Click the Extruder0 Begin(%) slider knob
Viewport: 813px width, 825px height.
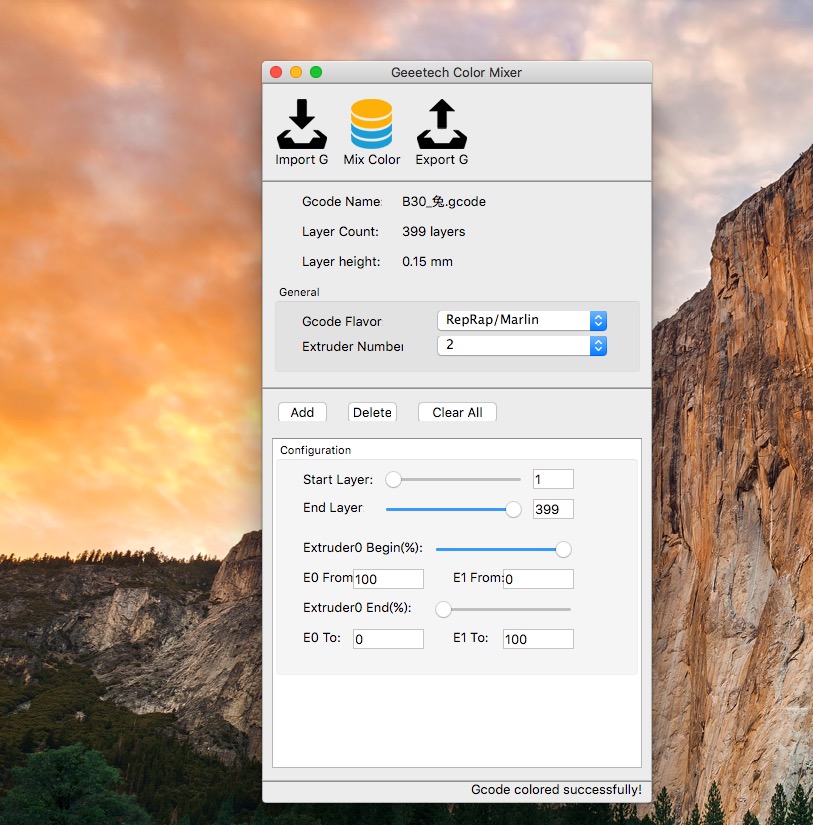point(563,549)
